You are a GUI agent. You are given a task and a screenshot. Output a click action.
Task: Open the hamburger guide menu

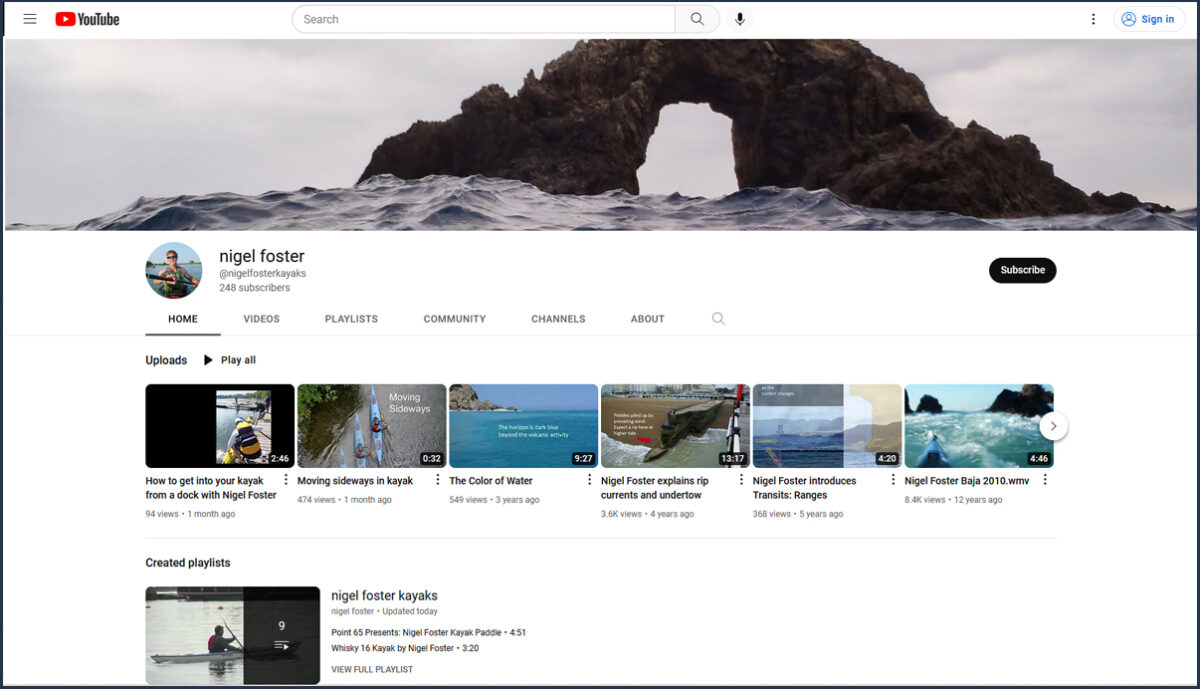coord(30,19)
